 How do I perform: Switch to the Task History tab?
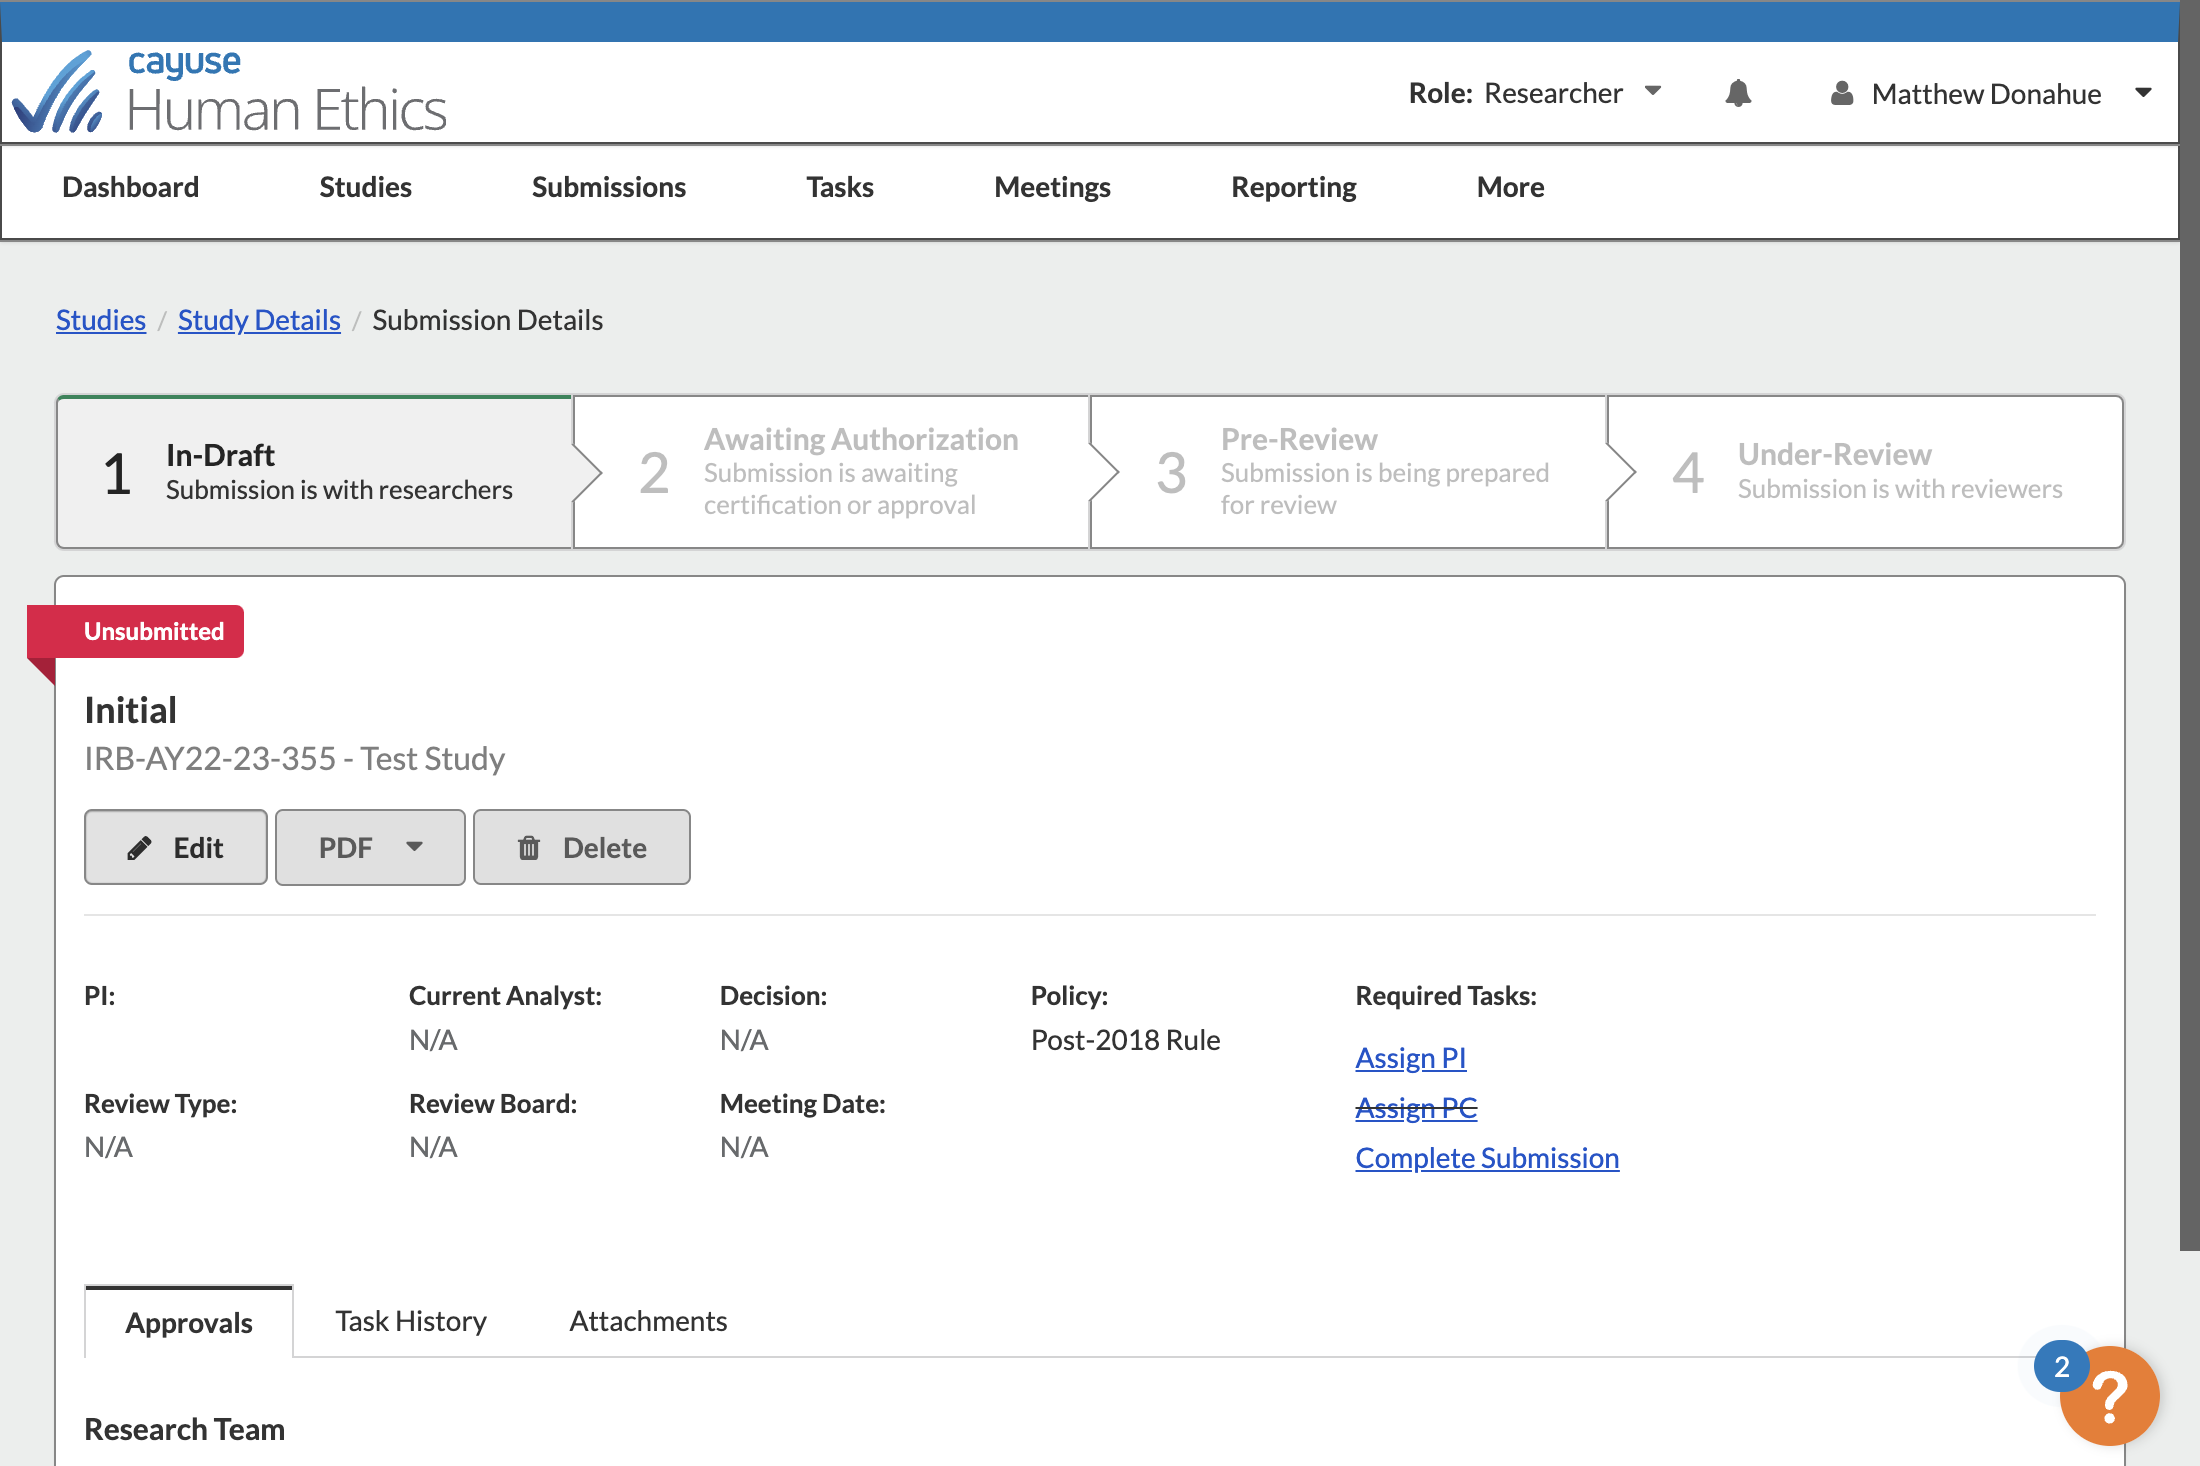(x=410, y=1321)
